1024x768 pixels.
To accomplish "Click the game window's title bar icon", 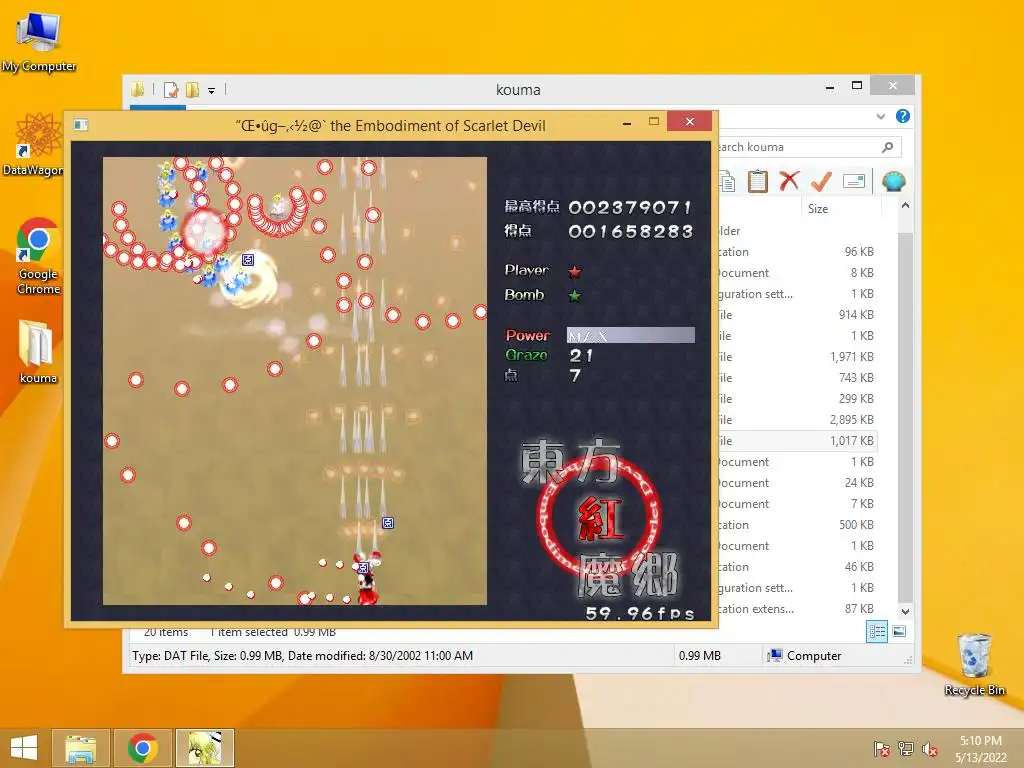I will [80, 125].
